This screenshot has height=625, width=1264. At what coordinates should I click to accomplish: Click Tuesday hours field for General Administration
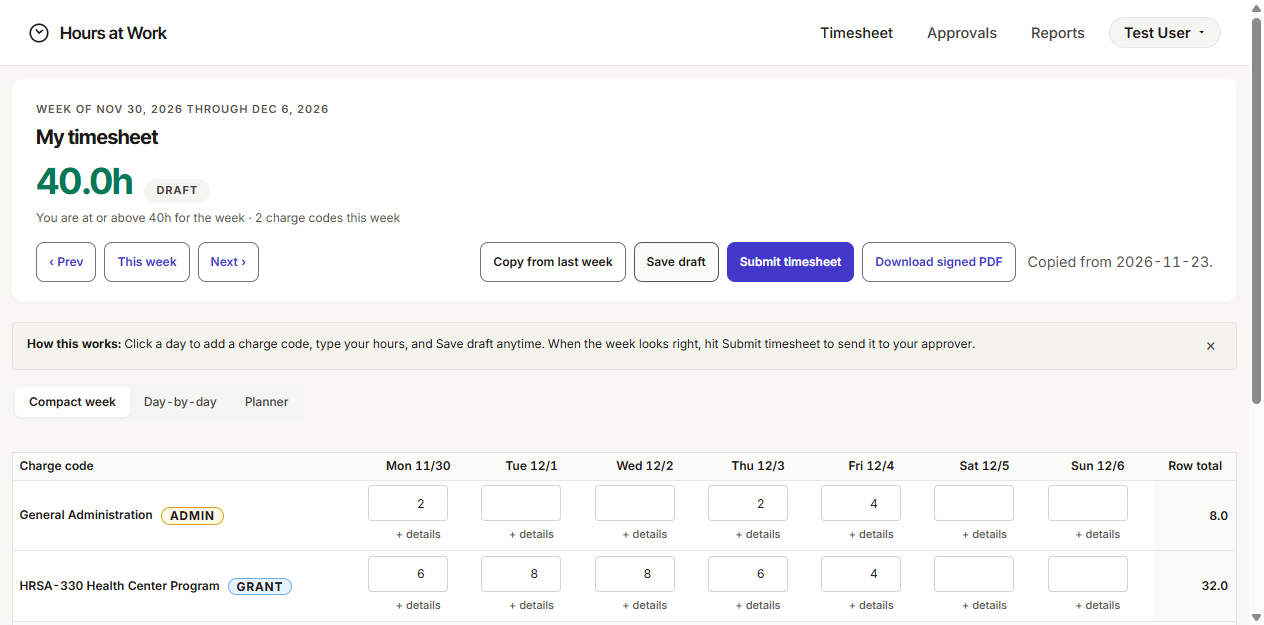tap(521, 503)
